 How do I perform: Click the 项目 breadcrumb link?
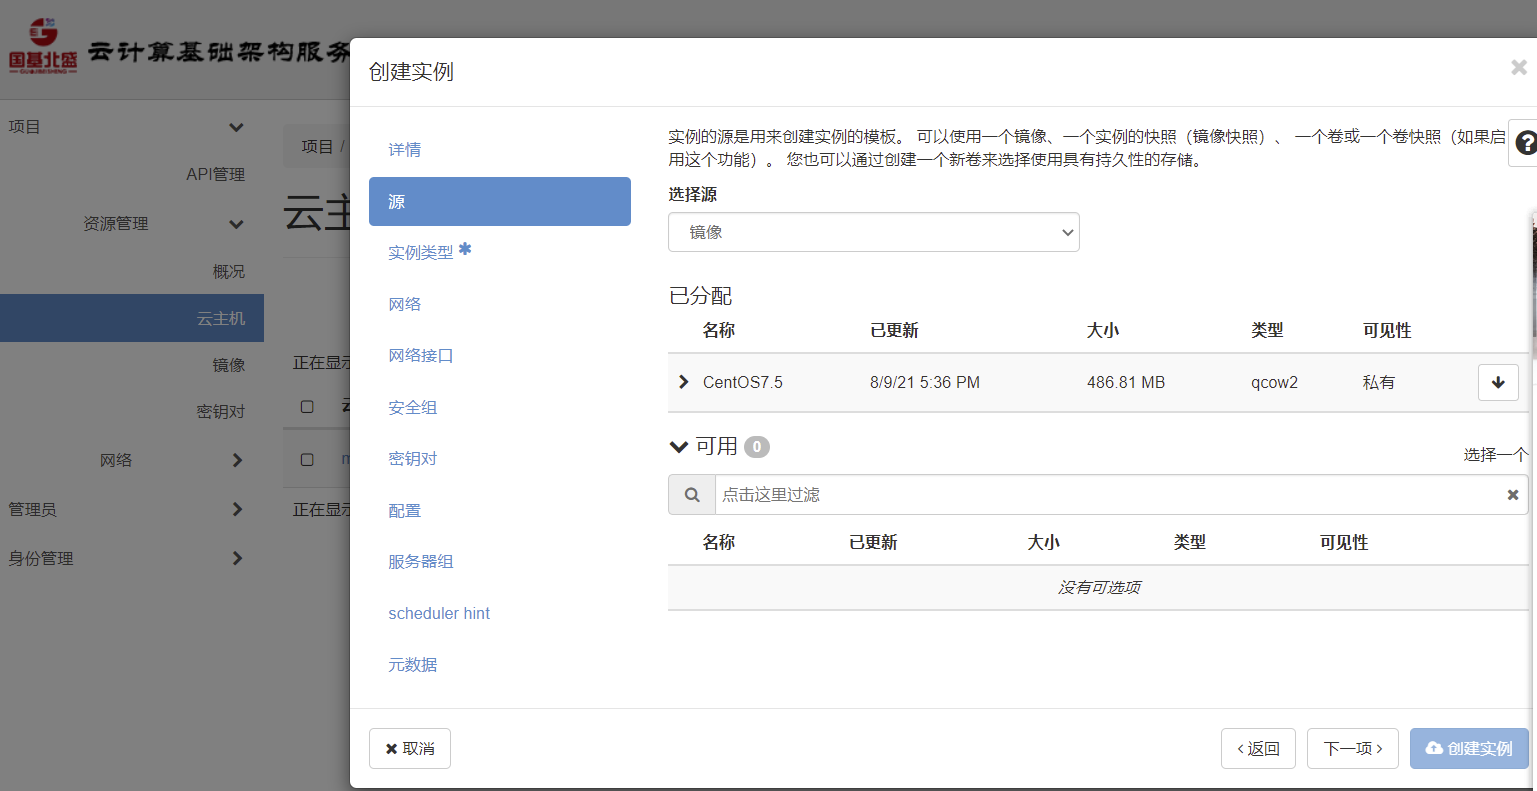coord(317,146)
